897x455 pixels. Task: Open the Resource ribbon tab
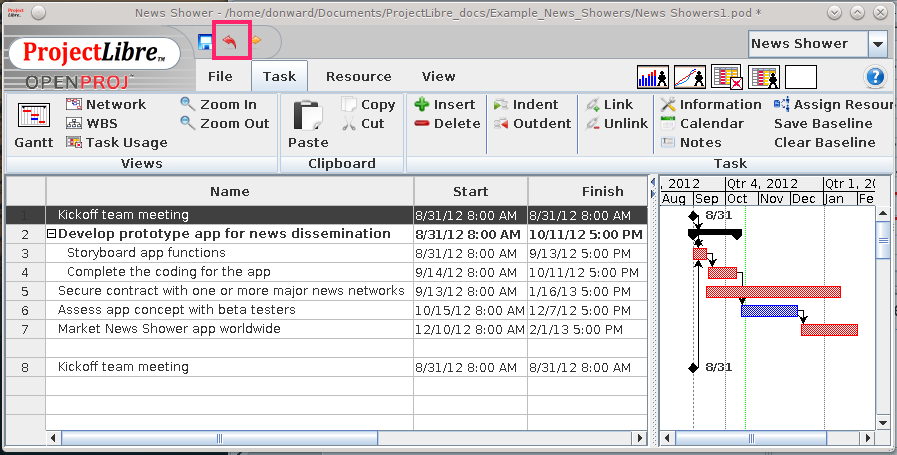pyautogui.click(x=359, y=76)
